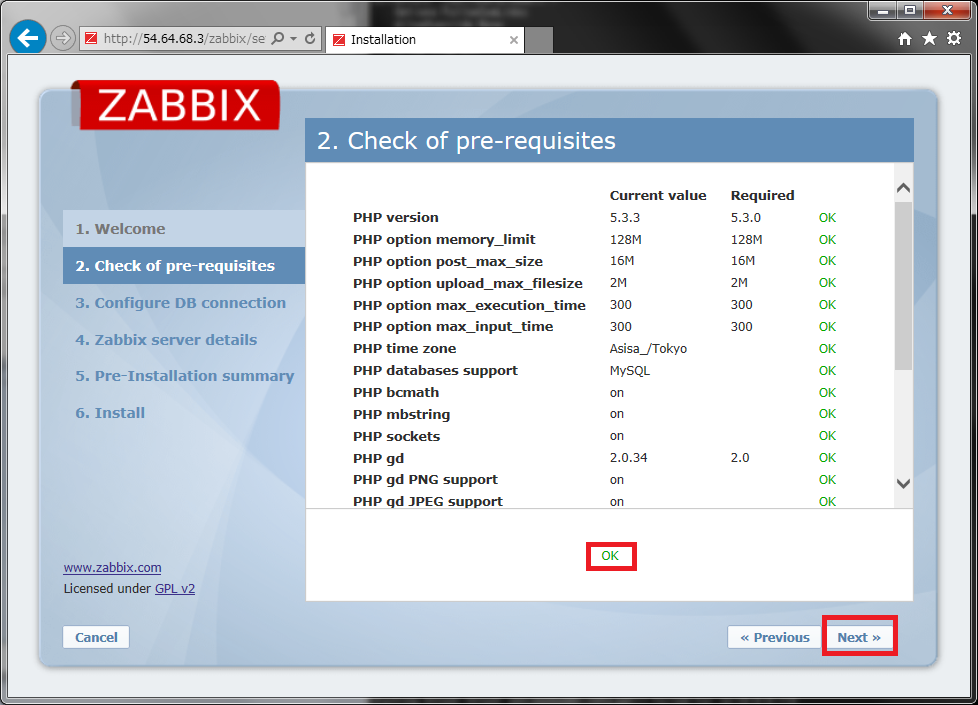
Task: Open a new blank tab
Action: click(539, 40)
